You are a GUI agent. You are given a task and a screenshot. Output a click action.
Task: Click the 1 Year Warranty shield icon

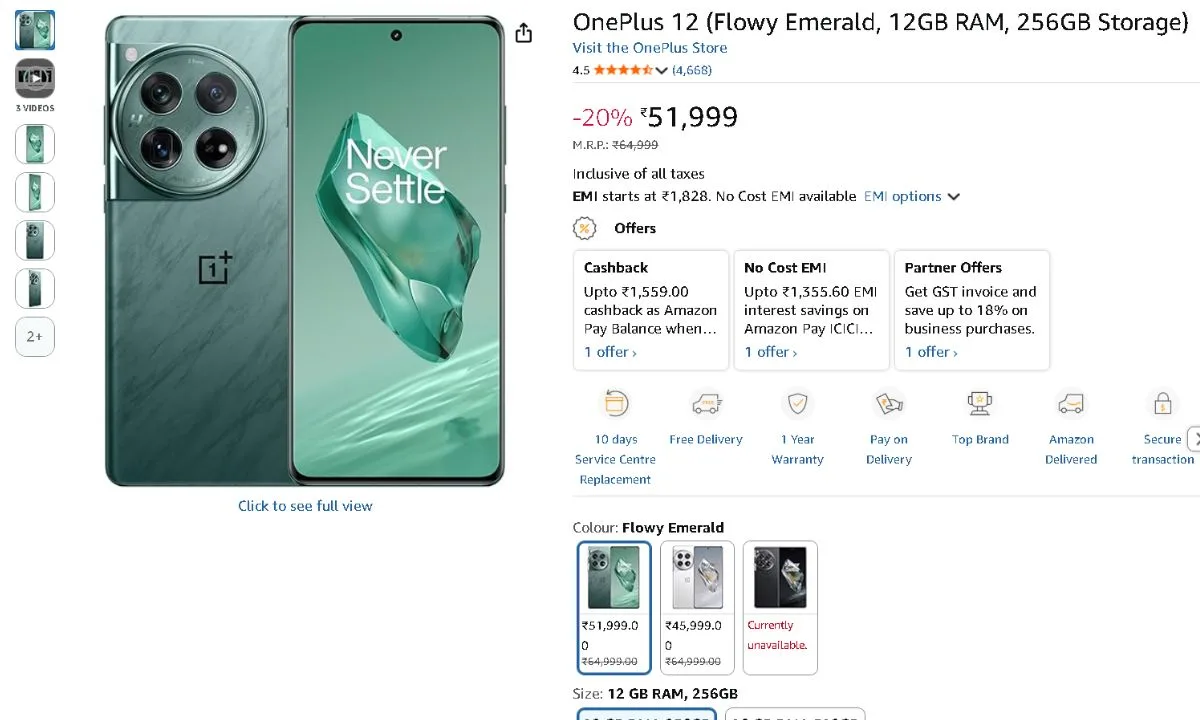coord(797,404)
